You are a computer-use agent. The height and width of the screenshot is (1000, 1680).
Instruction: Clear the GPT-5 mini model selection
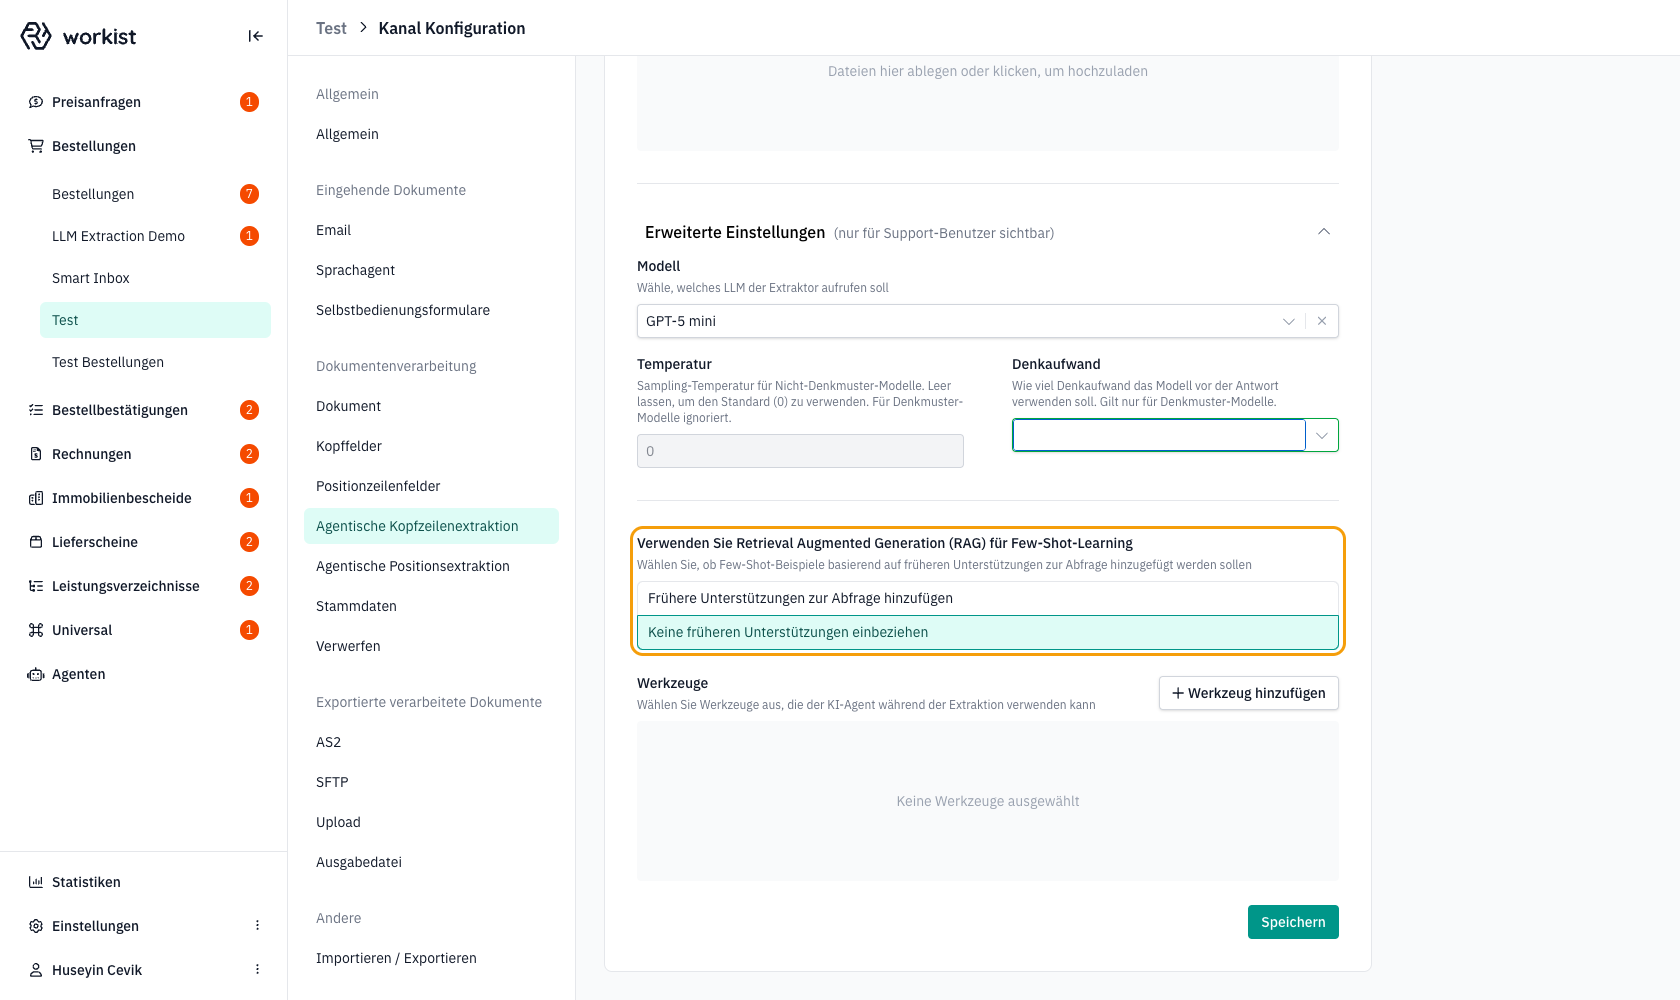(x=1322, y=321)
